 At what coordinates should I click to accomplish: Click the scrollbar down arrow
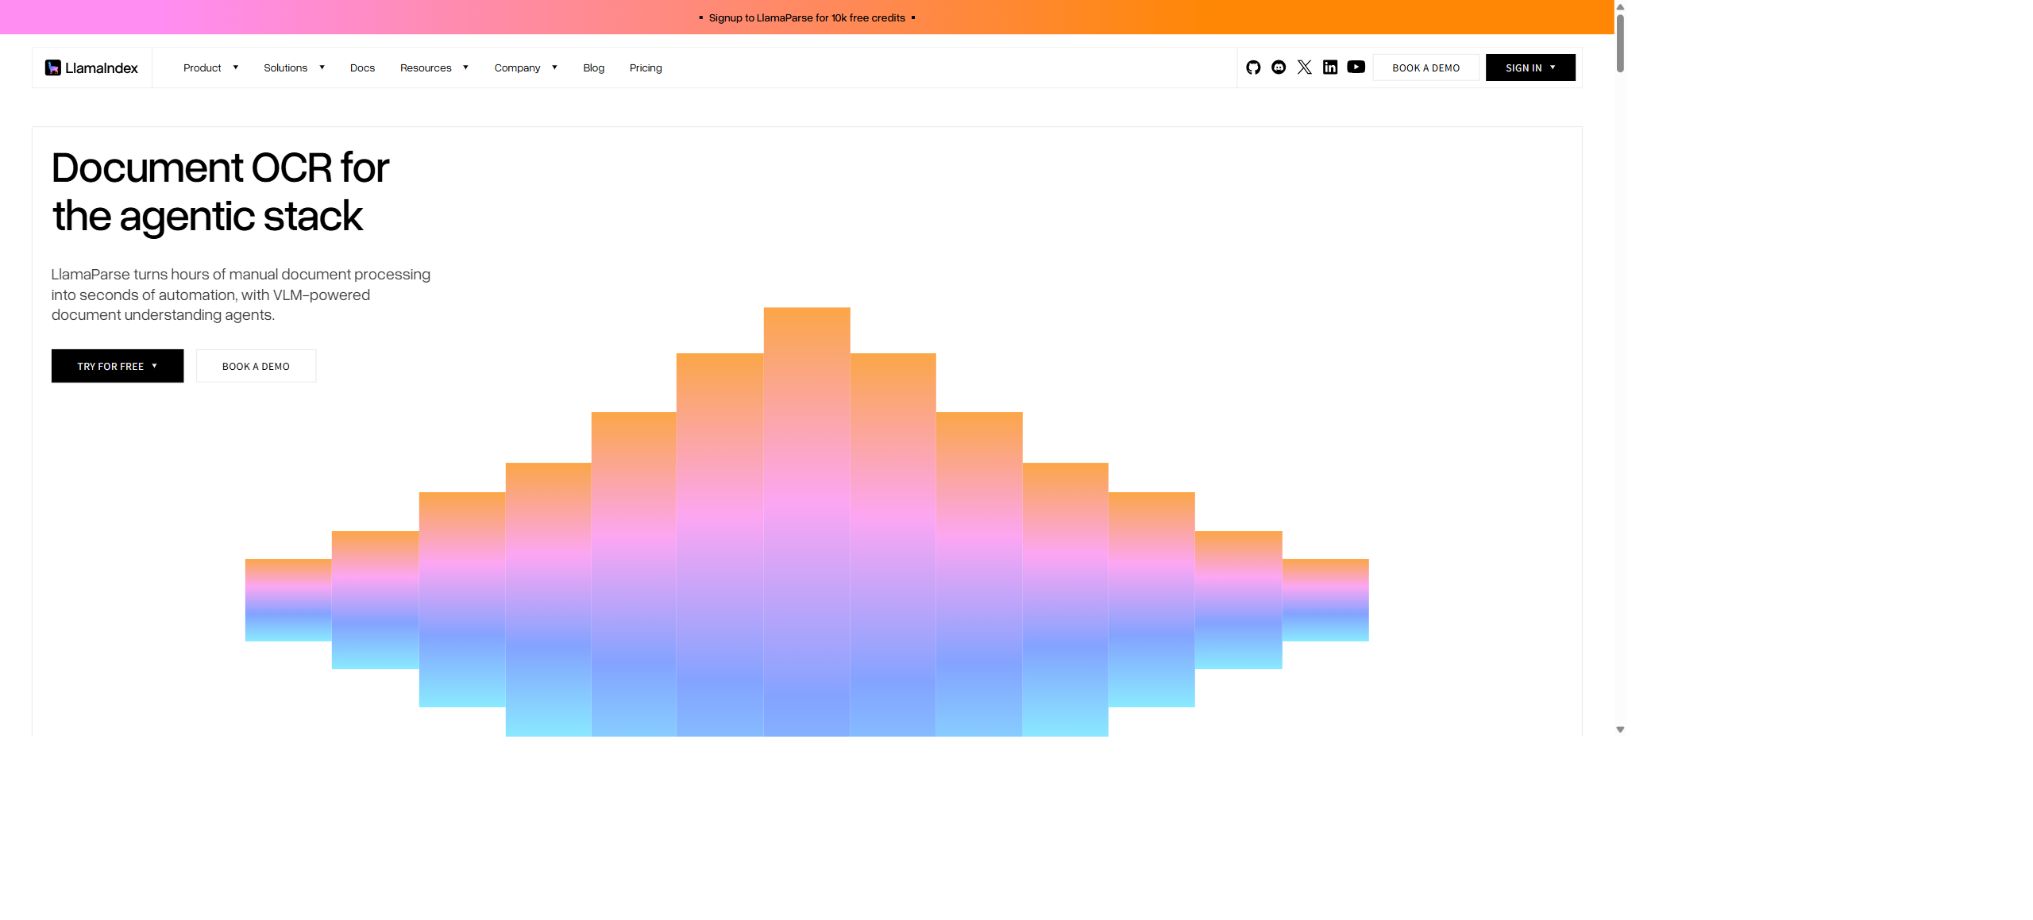coord(1620,730)
